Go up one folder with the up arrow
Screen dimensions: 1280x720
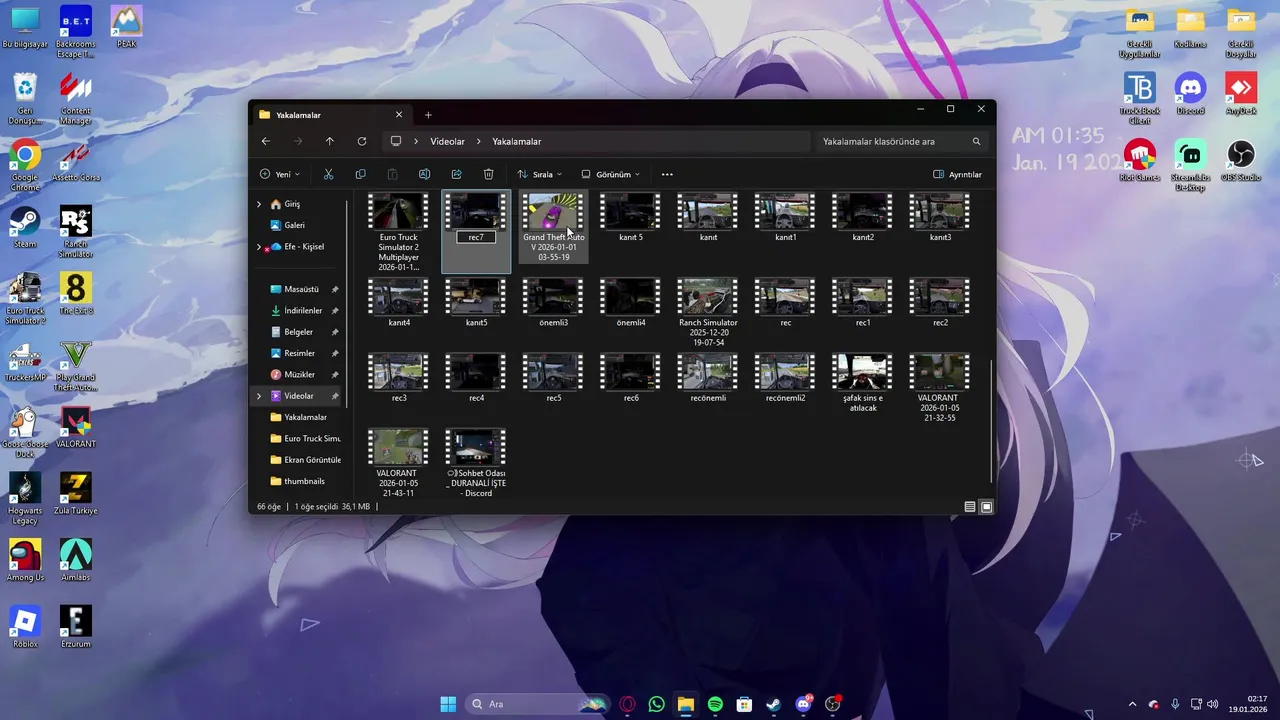329,141
